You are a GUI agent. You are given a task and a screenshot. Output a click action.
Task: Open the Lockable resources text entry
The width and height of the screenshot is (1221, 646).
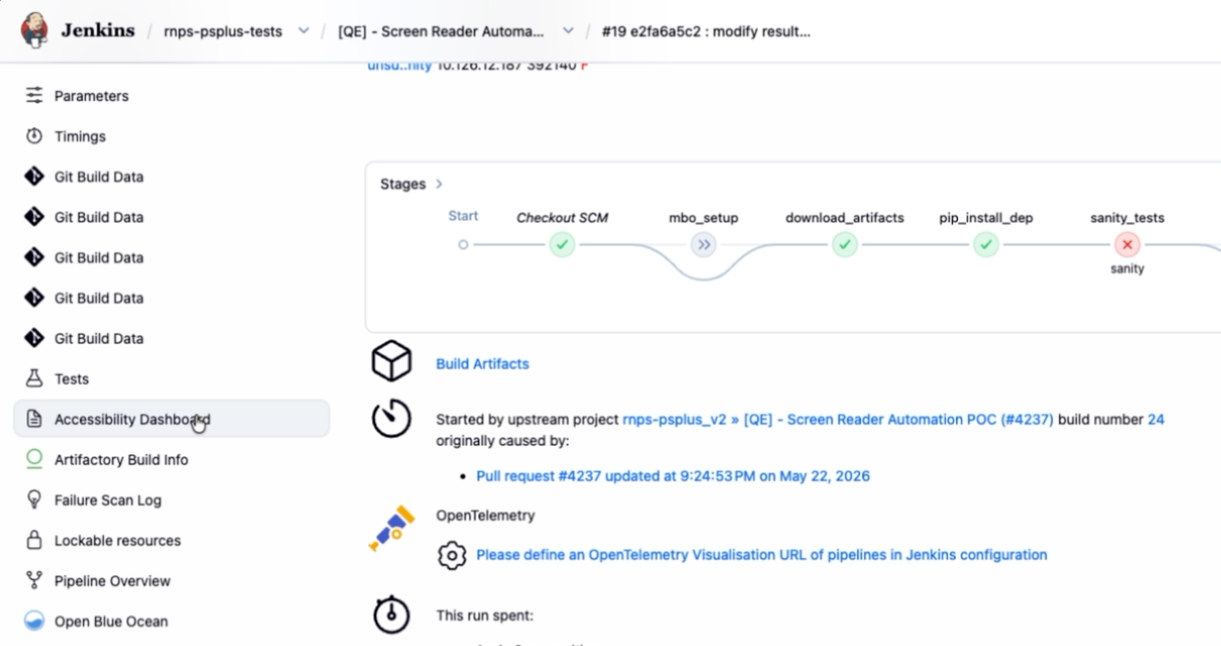118,541
